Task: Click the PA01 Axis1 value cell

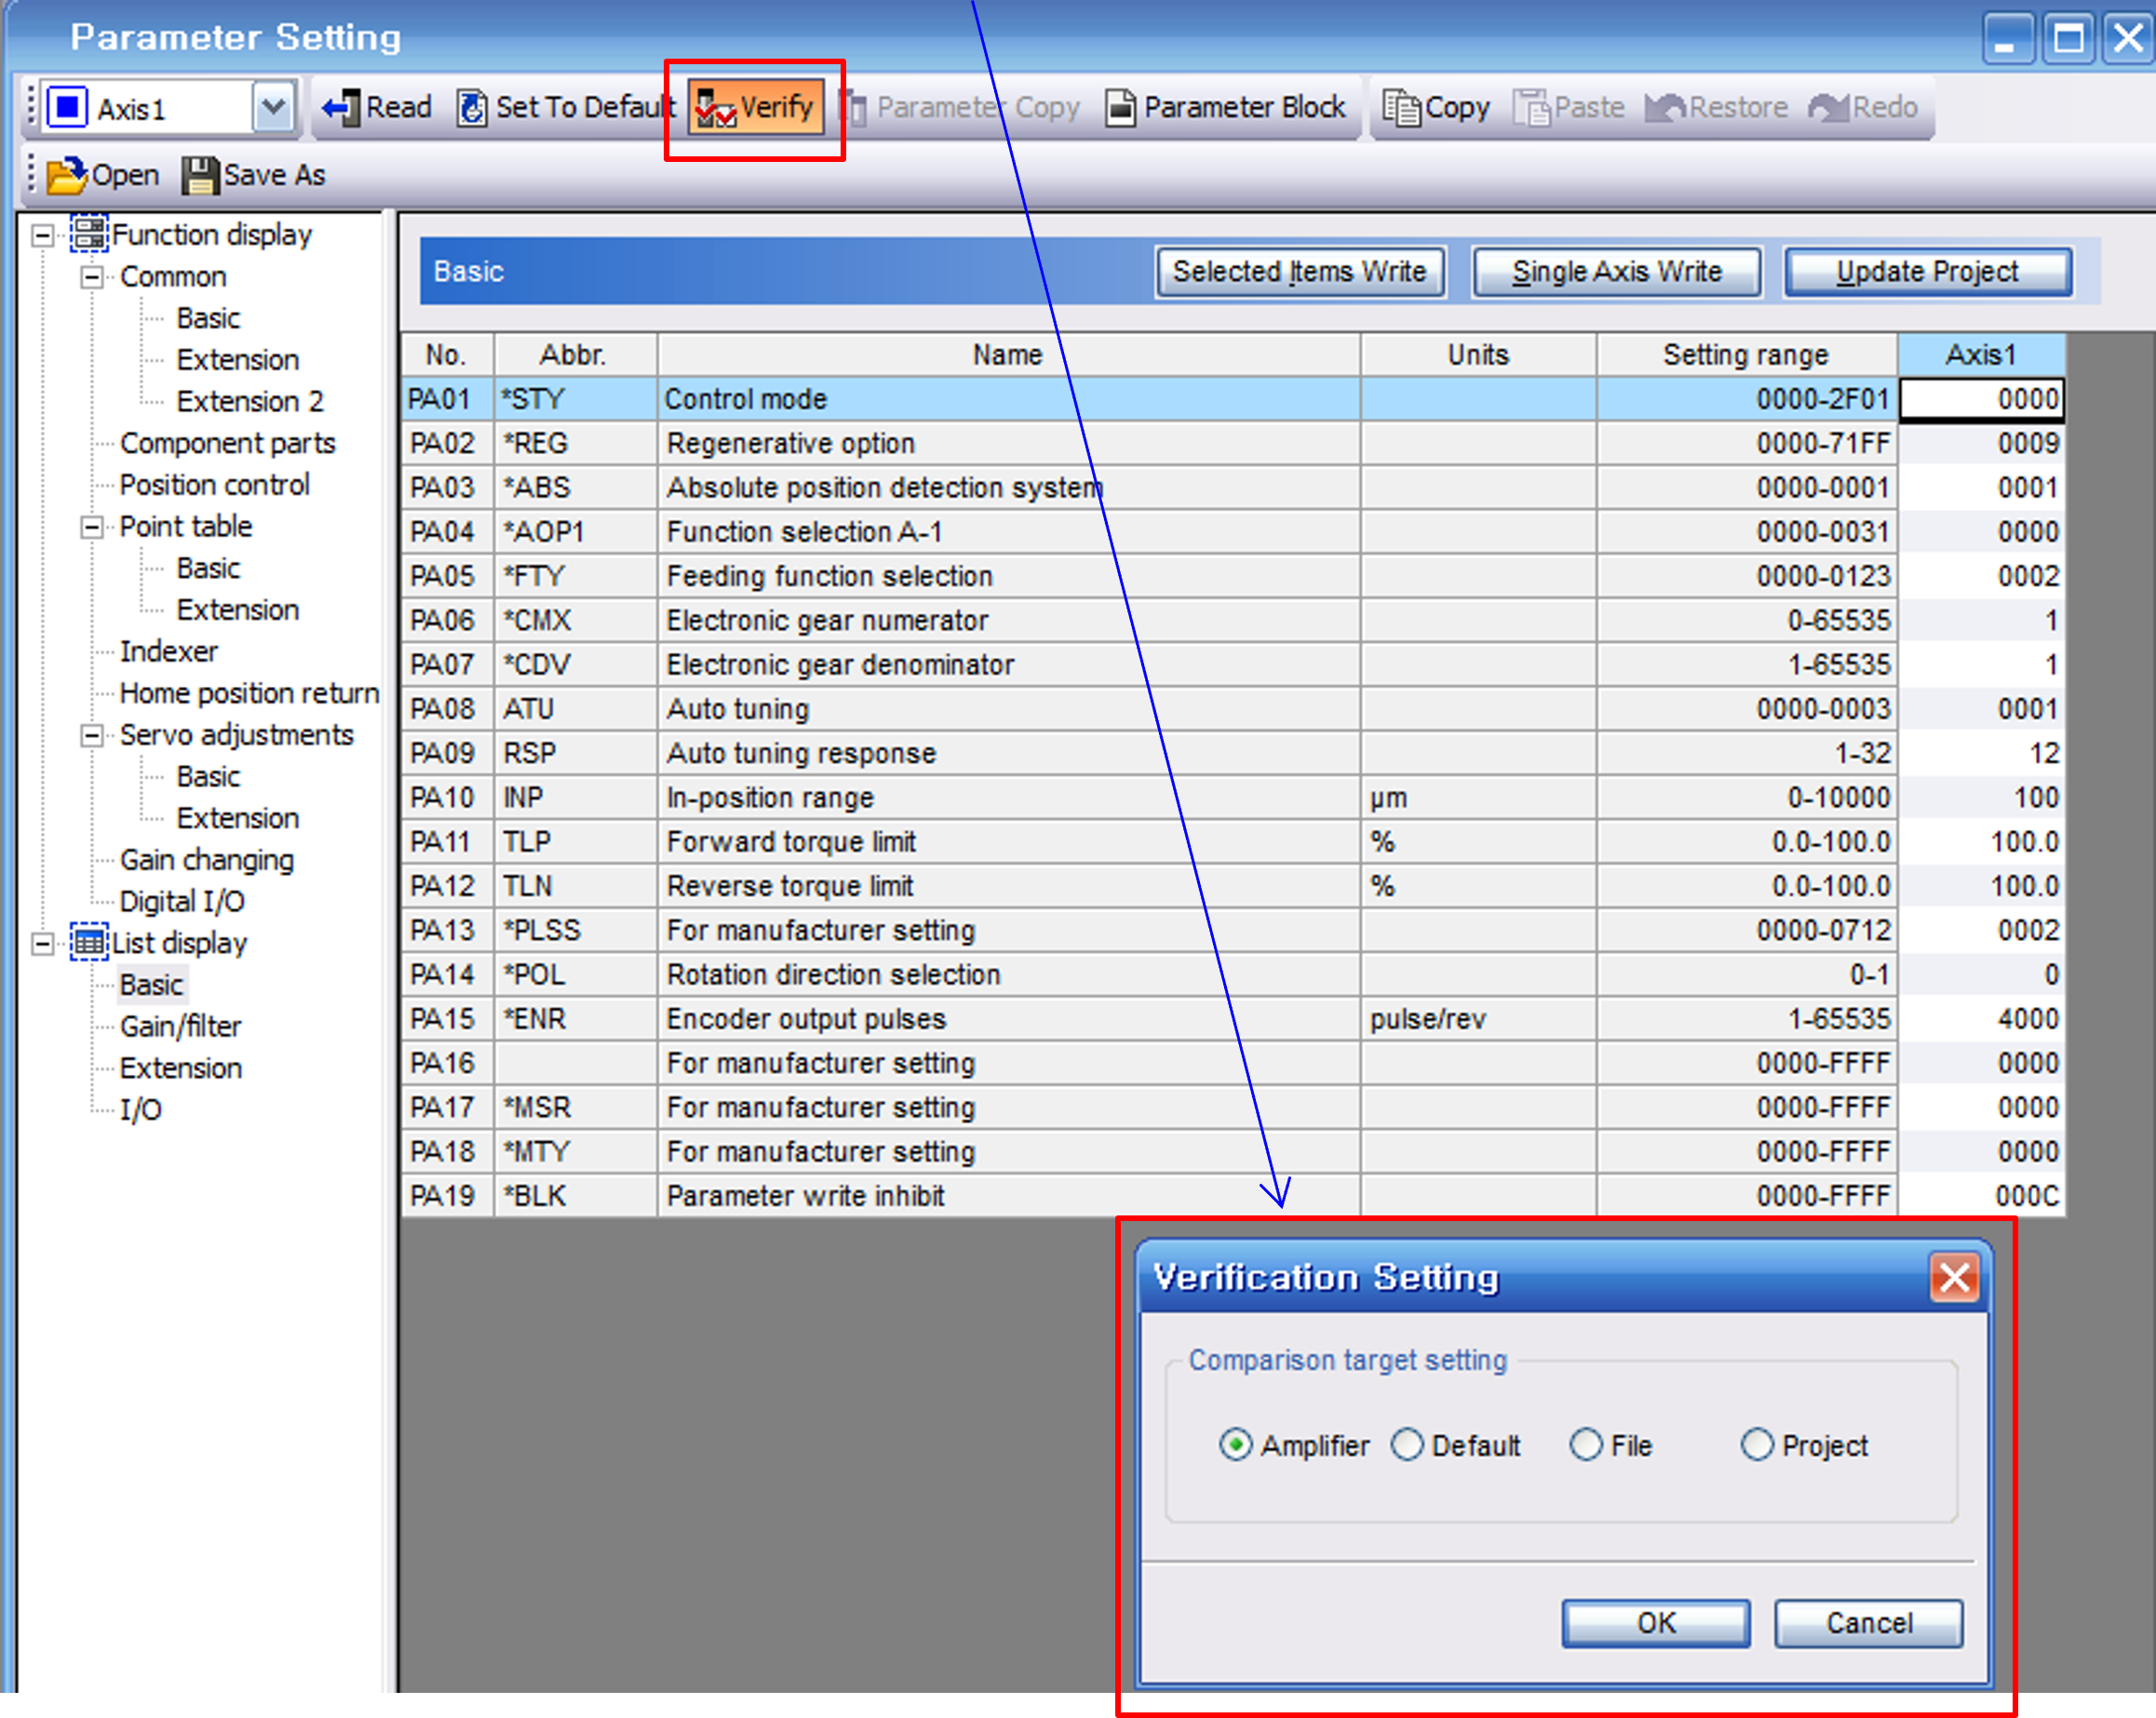Action: click(x=1982, y=399)
